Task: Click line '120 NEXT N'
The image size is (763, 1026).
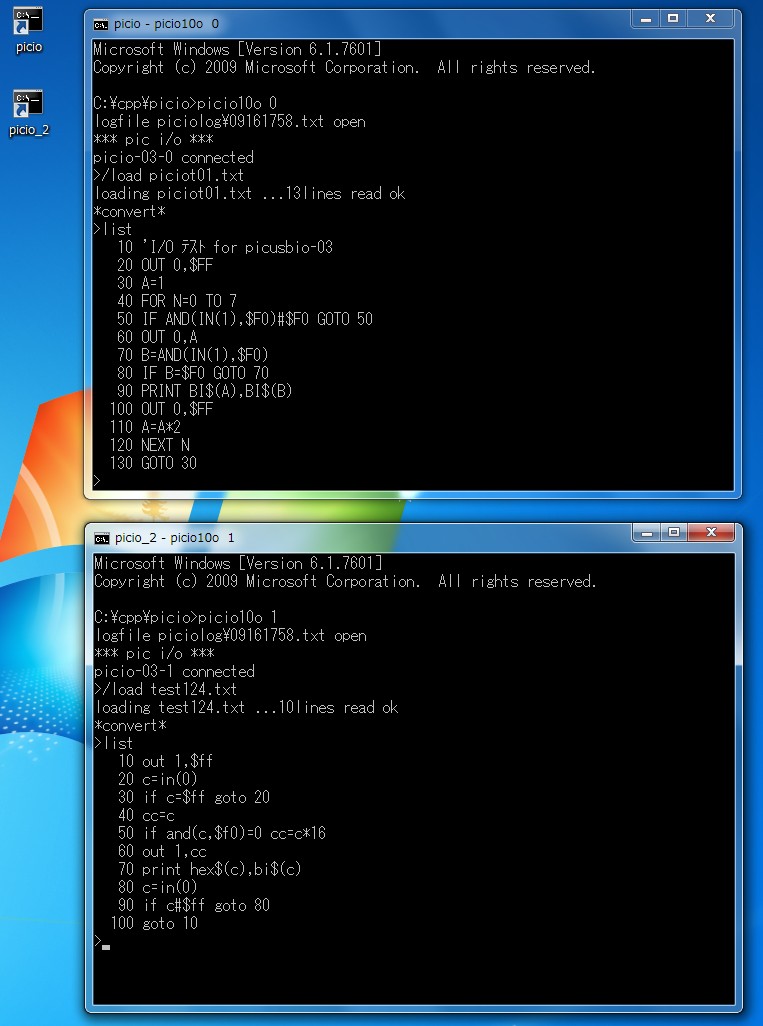Action: [150, 445]
